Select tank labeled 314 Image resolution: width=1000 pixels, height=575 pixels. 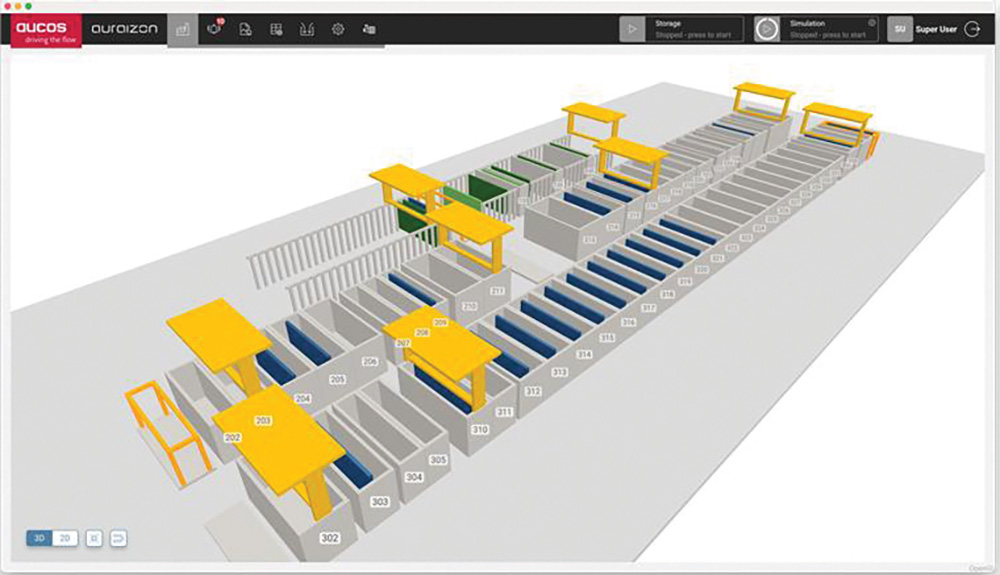pyautogui.click(x=584, y=354)
